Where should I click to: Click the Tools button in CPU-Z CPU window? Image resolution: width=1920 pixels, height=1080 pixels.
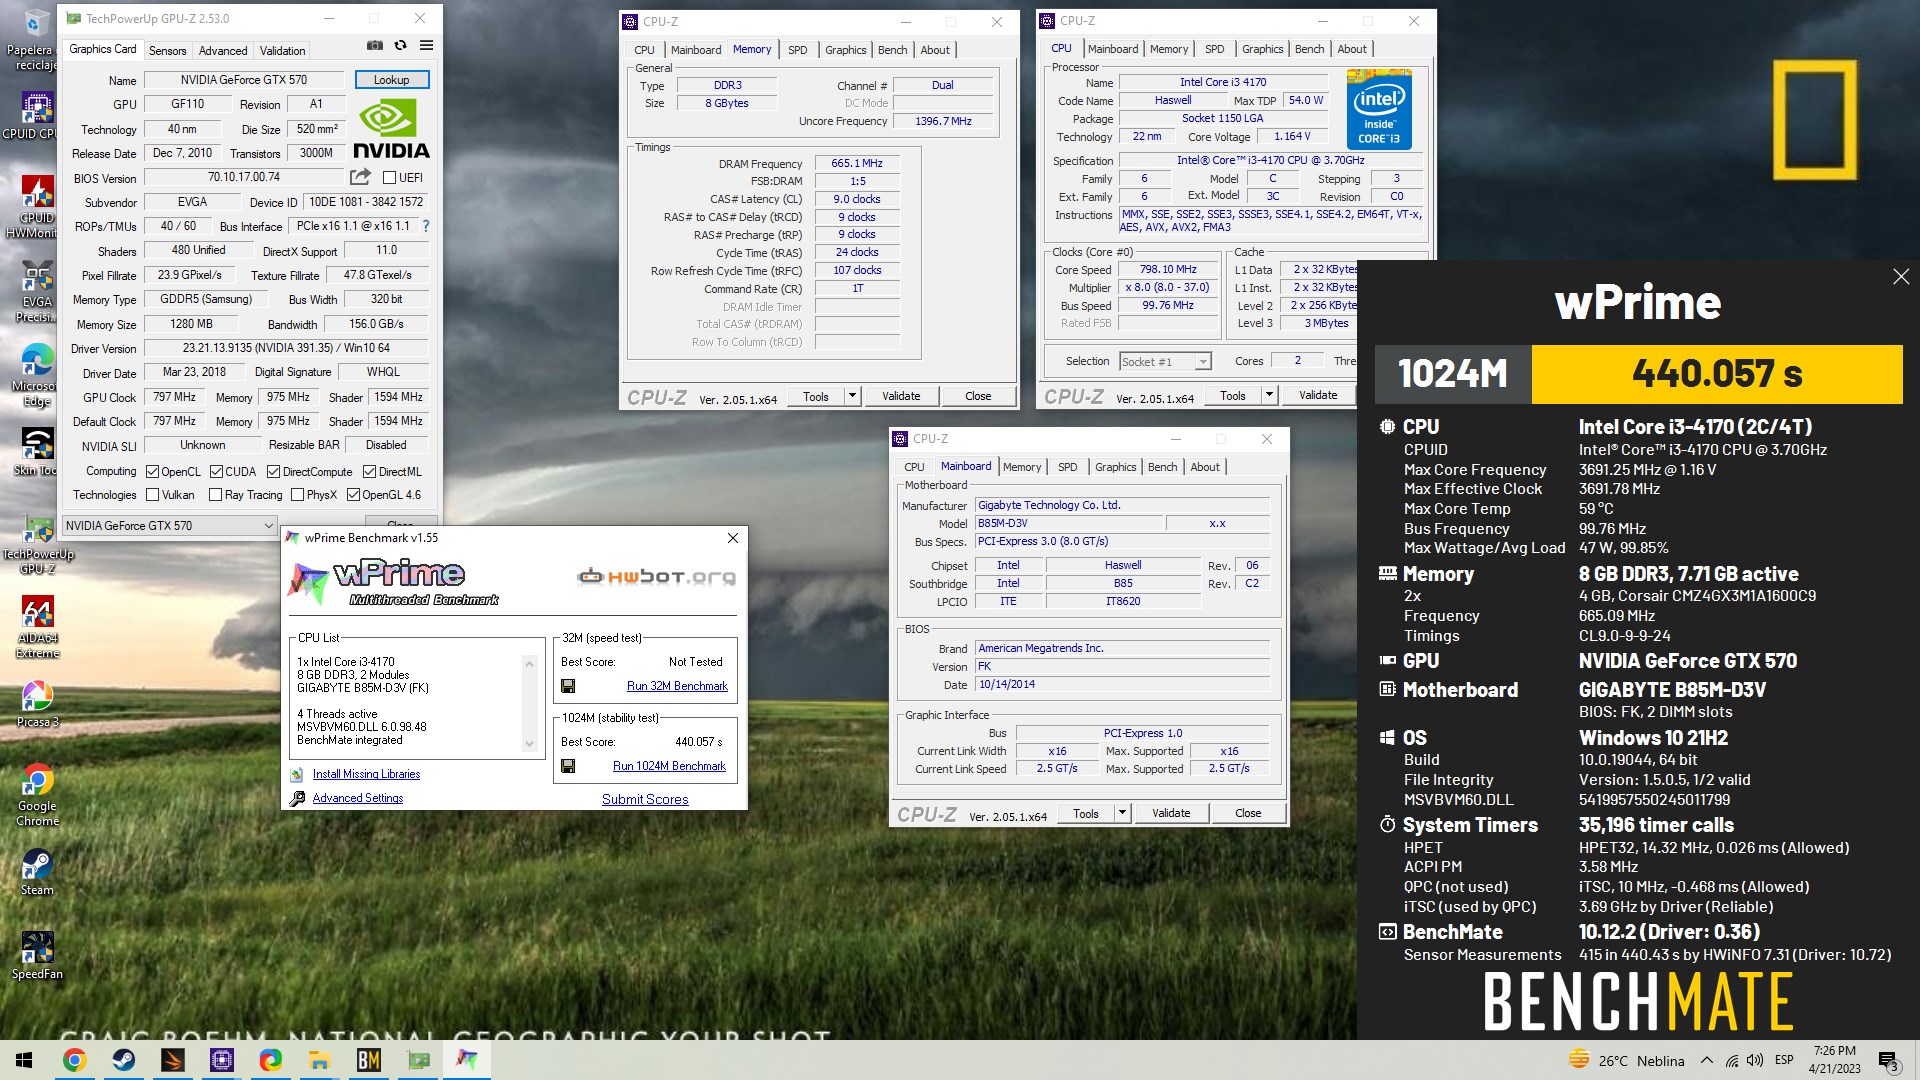coord(1233,395)
